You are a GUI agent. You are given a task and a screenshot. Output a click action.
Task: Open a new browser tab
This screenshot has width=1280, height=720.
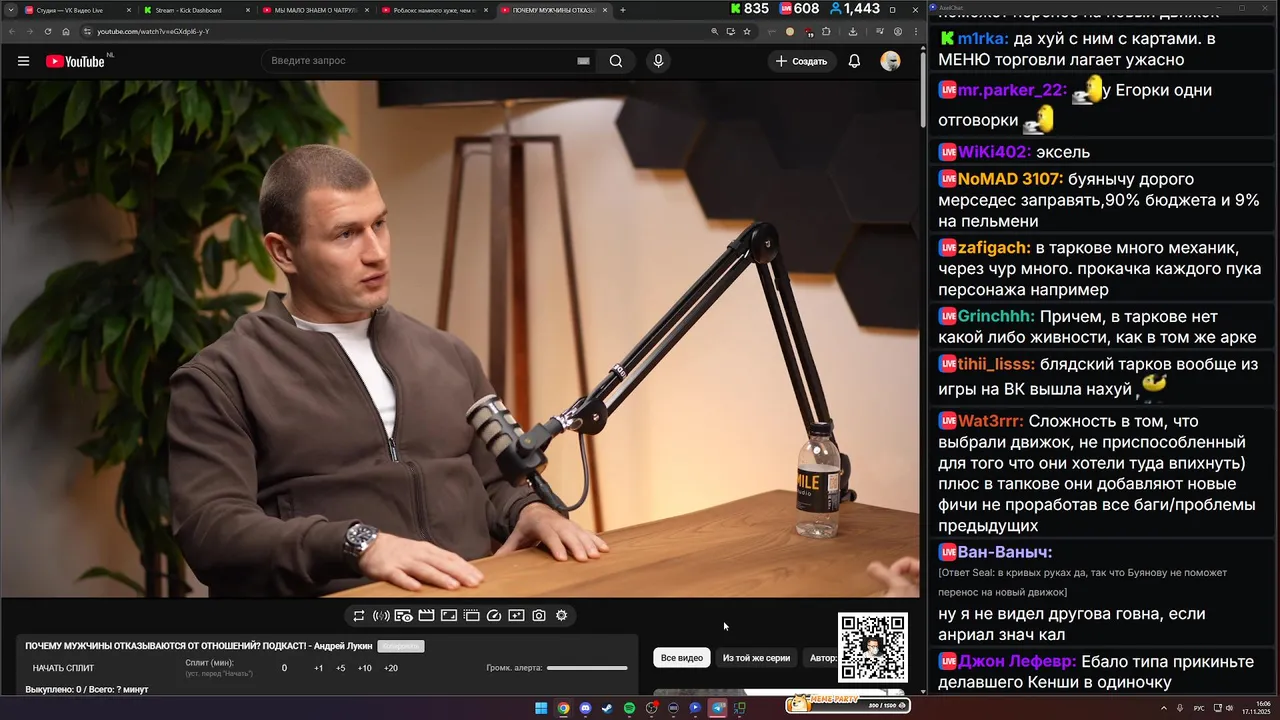tap(623, 10)
